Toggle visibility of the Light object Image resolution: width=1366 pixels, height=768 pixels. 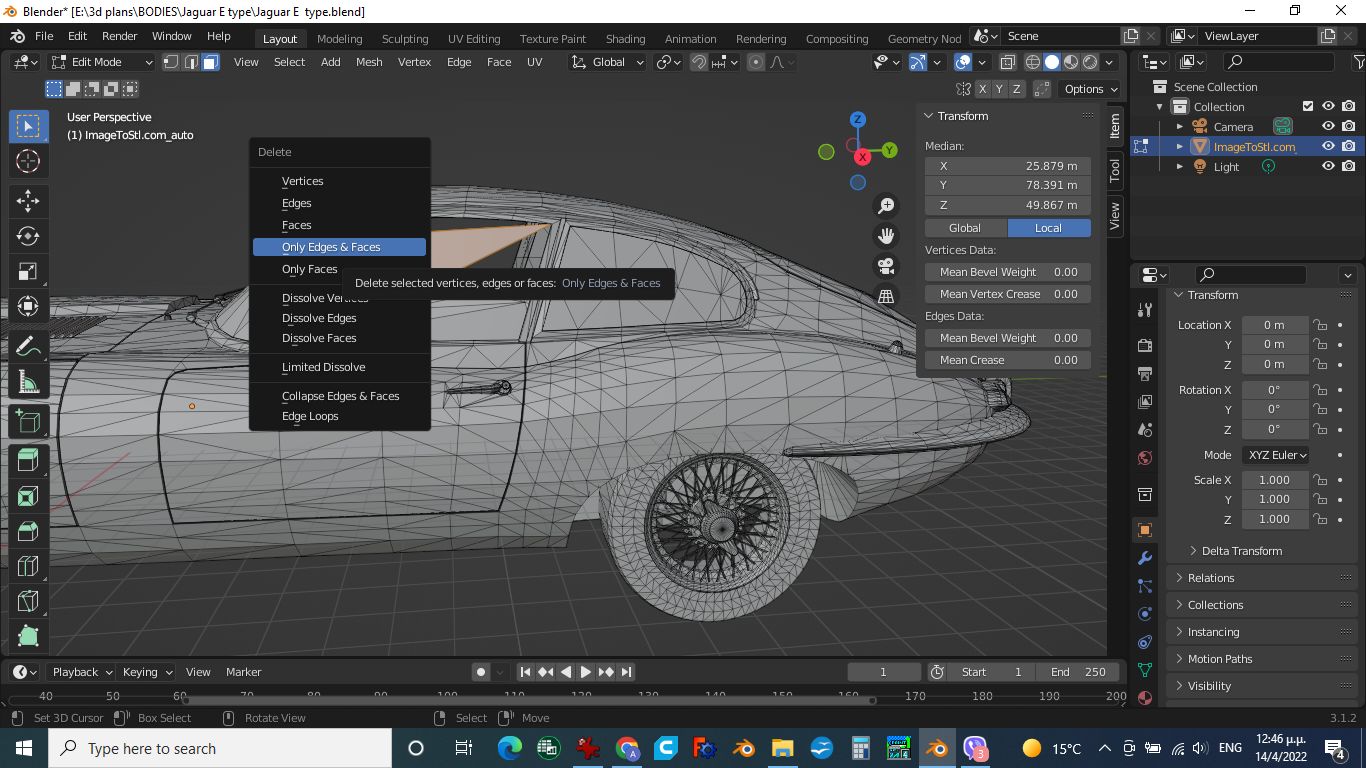(1328, 167)
